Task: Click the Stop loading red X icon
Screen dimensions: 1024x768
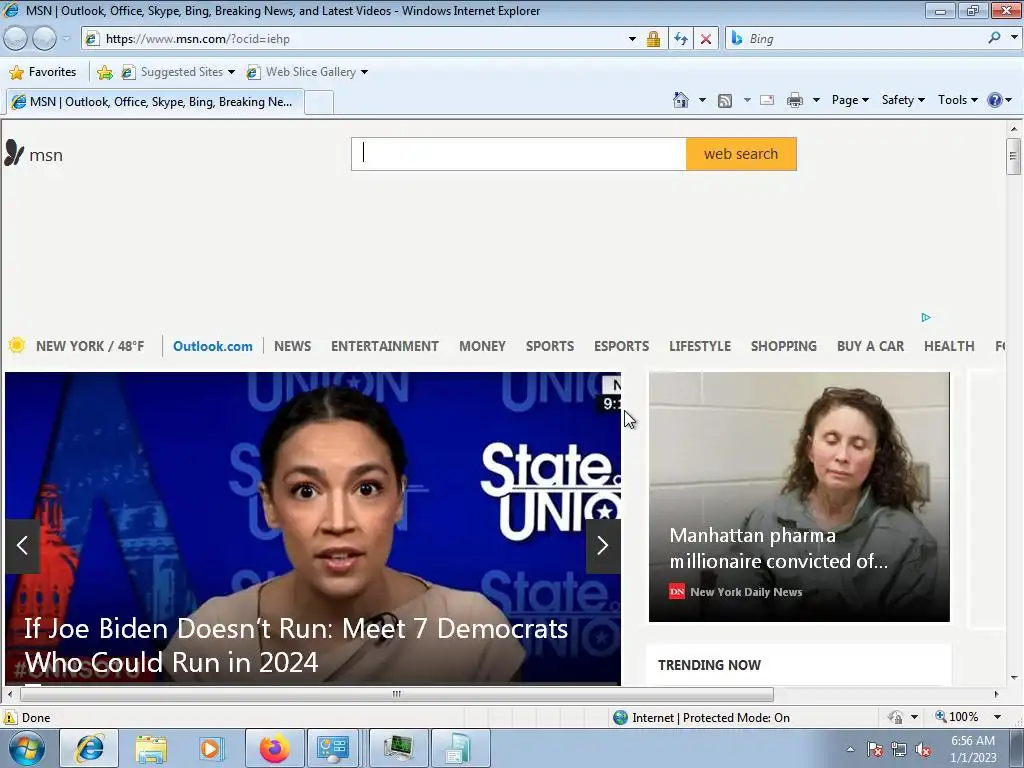Action: [706, 39]
